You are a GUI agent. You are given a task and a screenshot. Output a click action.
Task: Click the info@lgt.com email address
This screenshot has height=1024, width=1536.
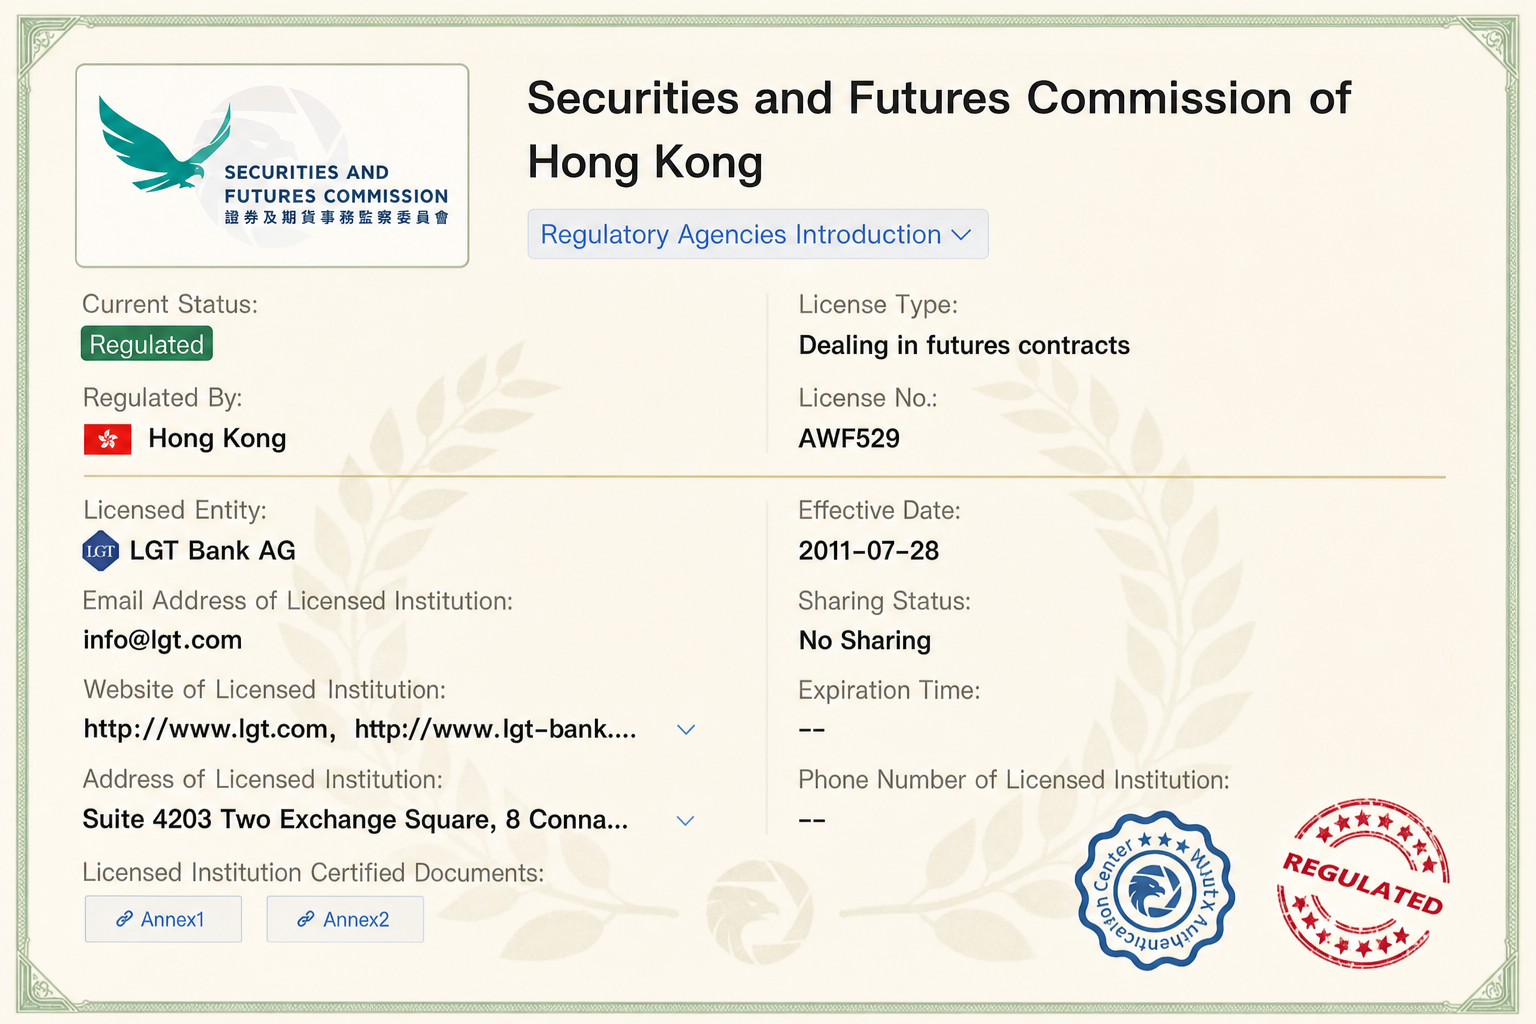coord(163,640)
